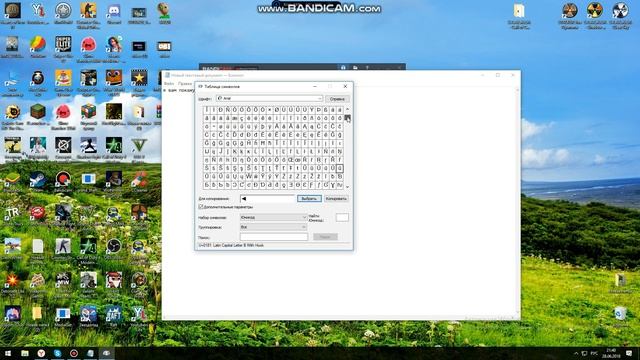Click the system clock in taskbar
Viewport: 640px width, 360px height.
point(611,353)
